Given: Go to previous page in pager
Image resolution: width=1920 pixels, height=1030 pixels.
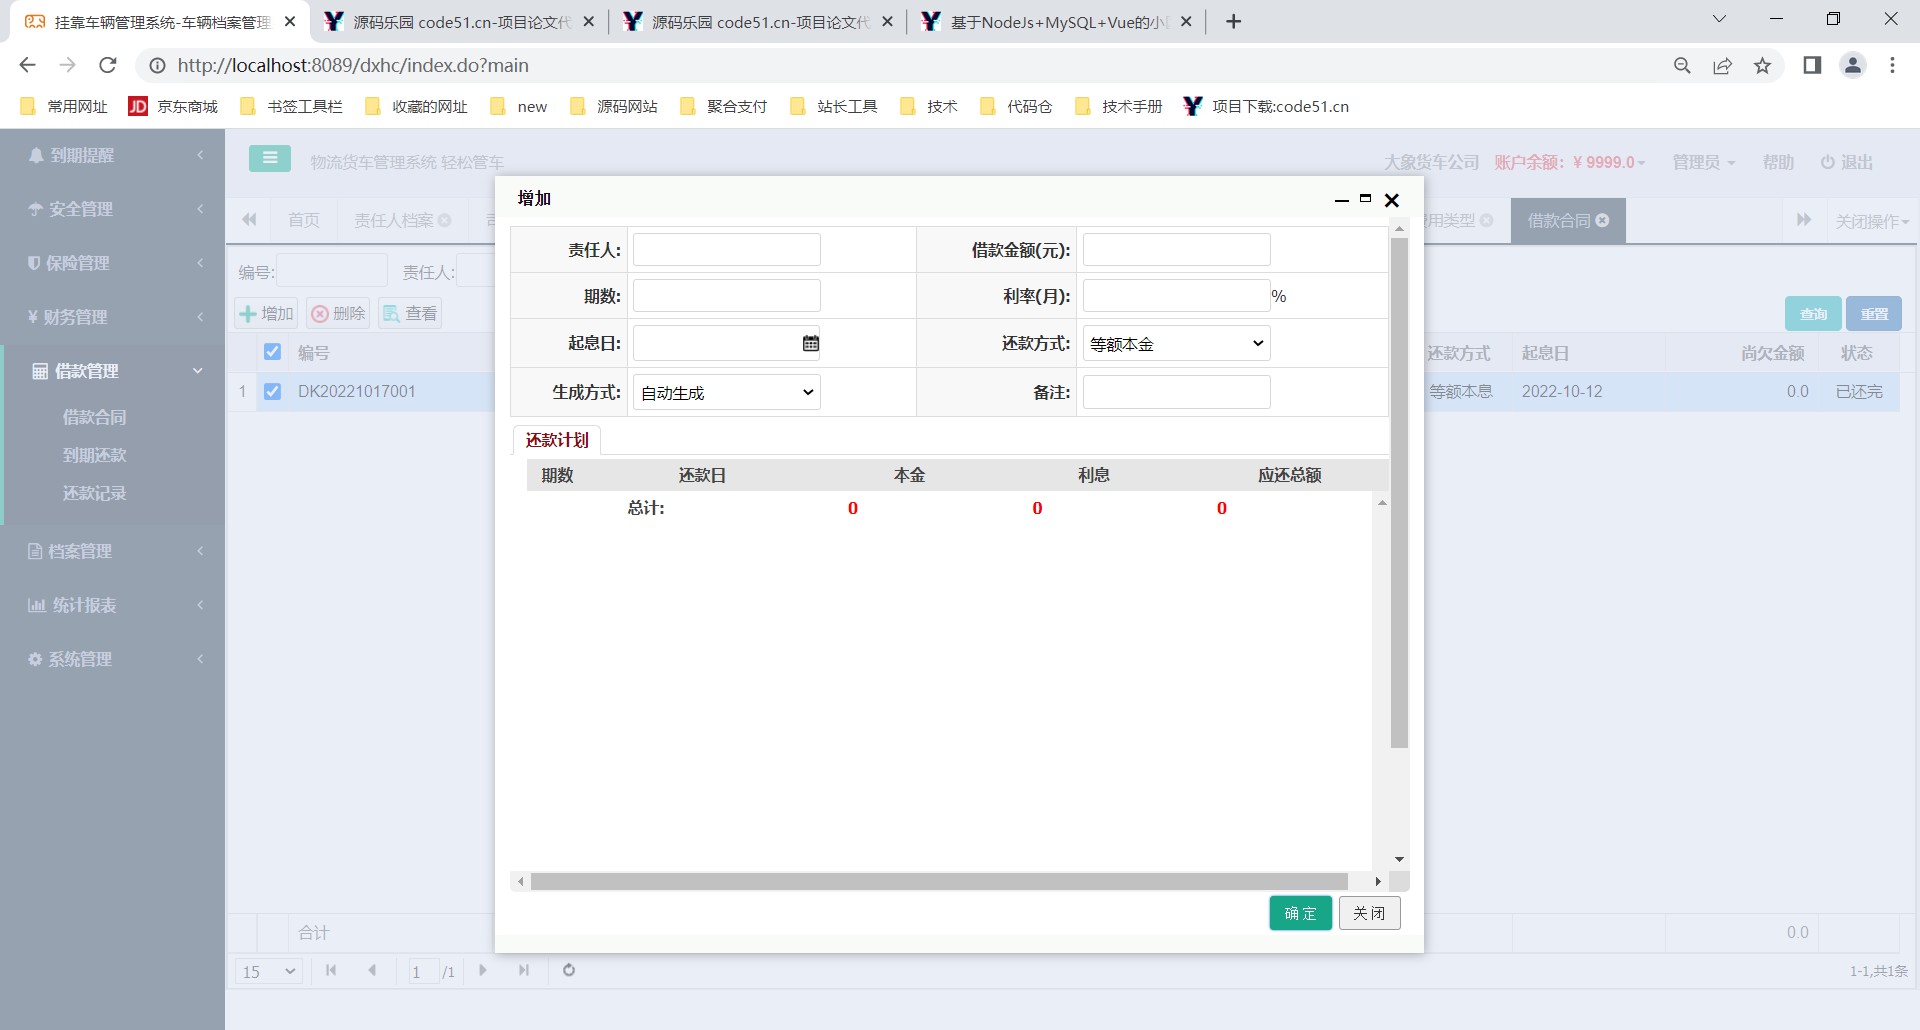Looking at the screenshot, I should point(372,970).
